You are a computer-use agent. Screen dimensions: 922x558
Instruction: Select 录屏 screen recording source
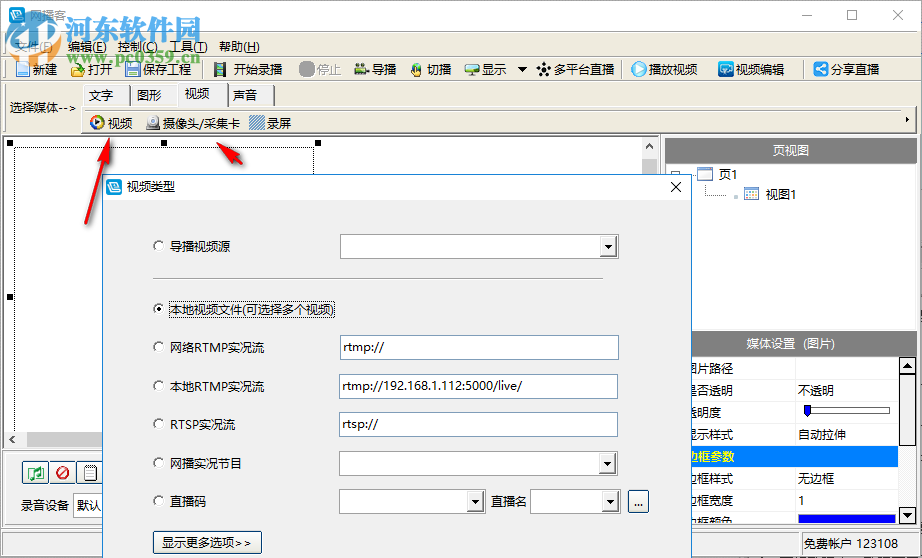point(270,123)
